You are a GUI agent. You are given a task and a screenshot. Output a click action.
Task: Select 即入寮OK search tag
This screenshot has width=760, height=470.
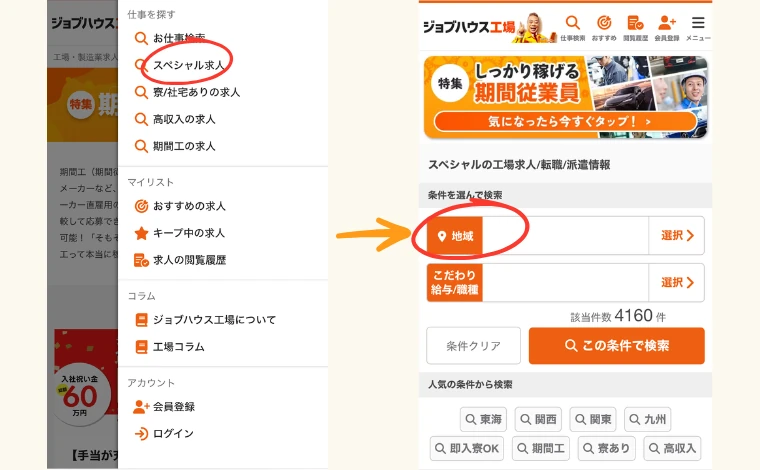(467, 448)
